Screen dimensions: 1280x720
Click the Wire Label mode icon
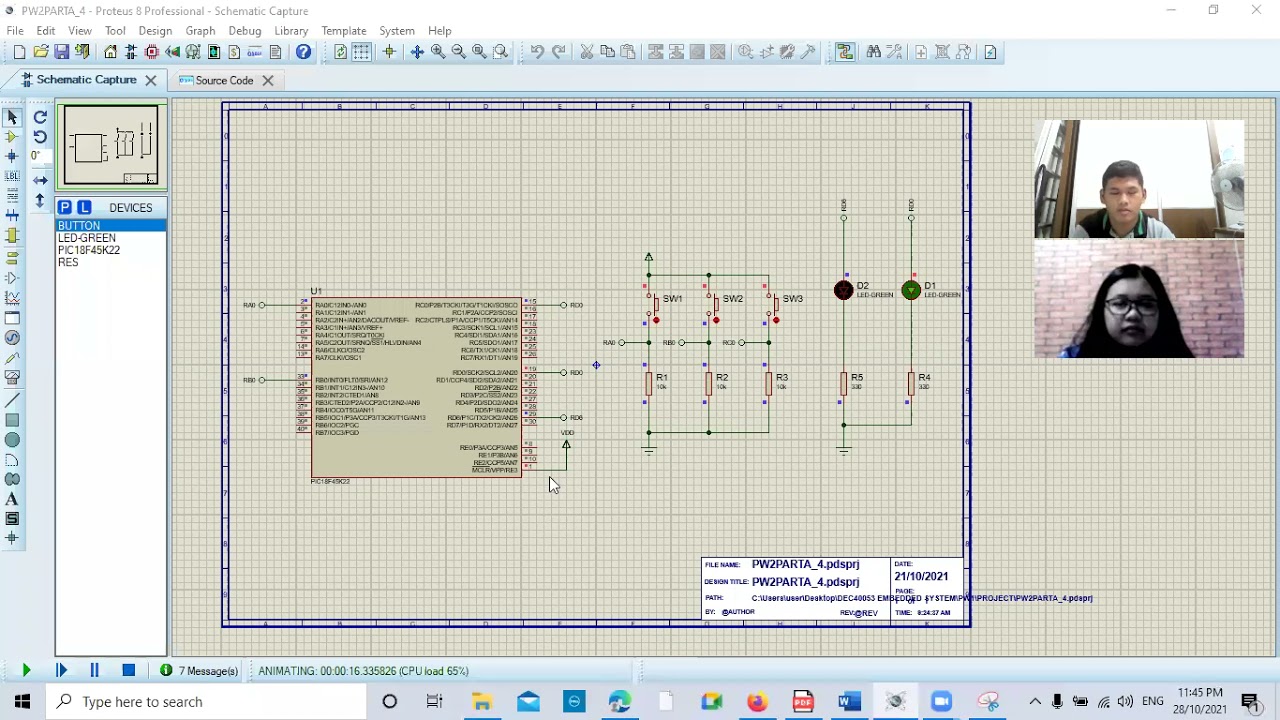tap(12, 176)
